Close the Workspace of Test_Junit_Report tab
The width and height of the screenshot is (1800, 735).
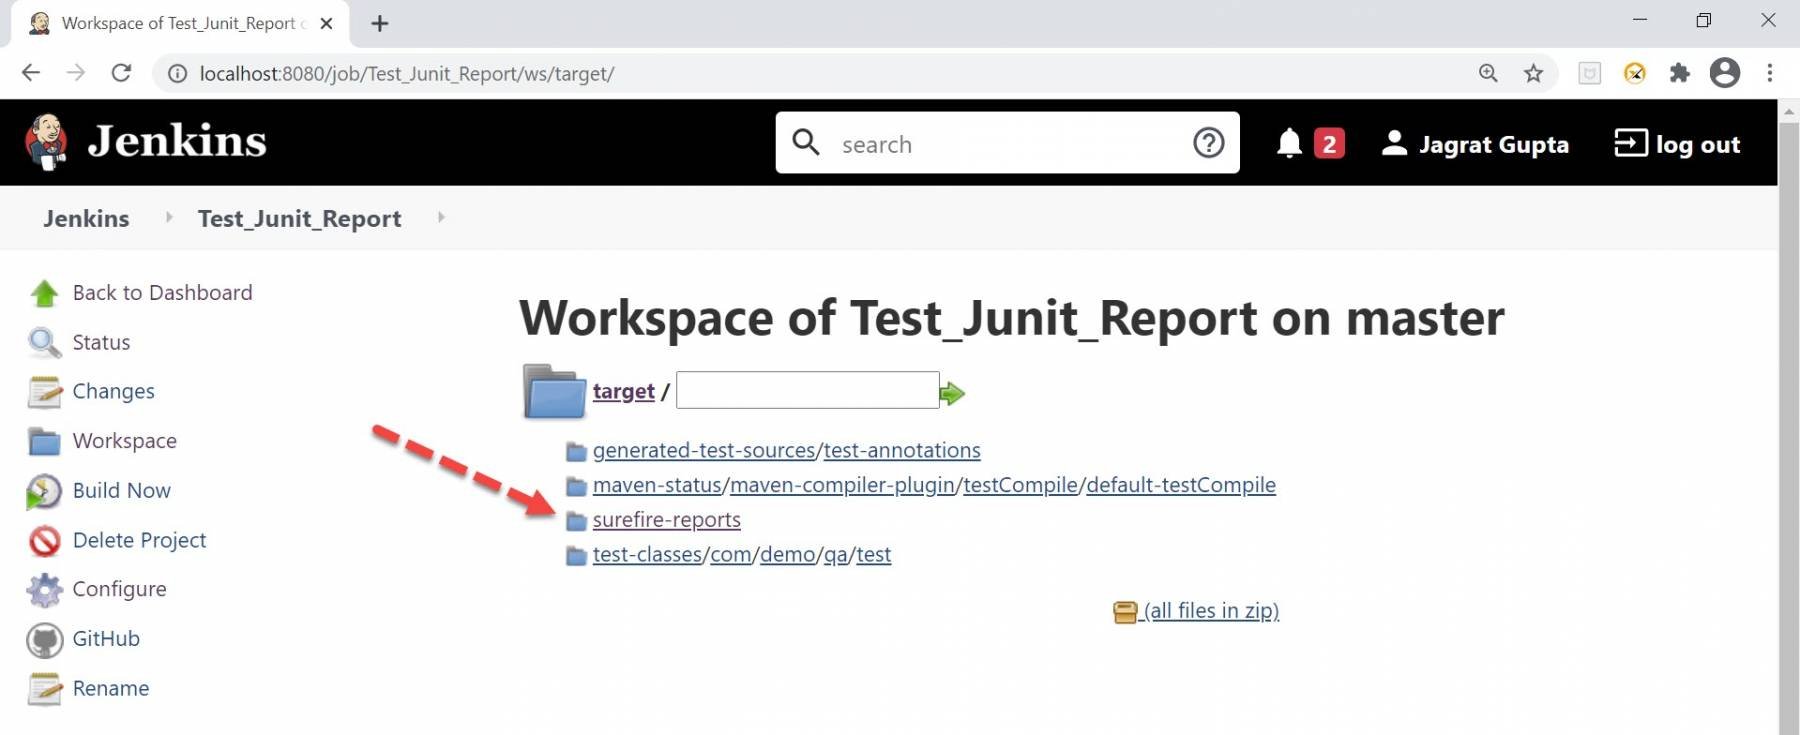point(326,23)
